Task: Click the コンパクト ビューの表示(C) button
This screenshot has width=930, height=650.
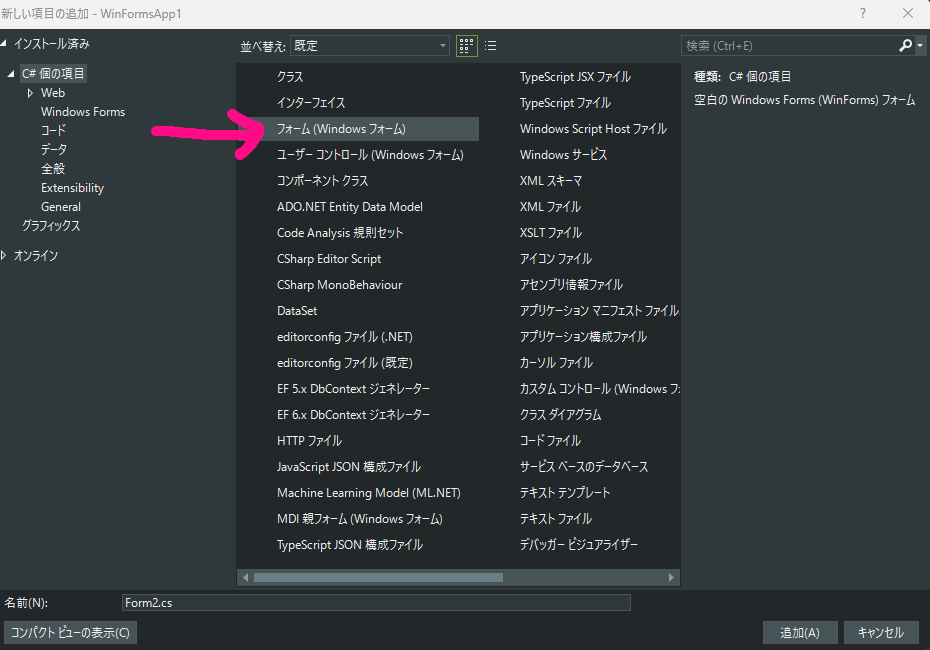Action: [x=71, y=633]
